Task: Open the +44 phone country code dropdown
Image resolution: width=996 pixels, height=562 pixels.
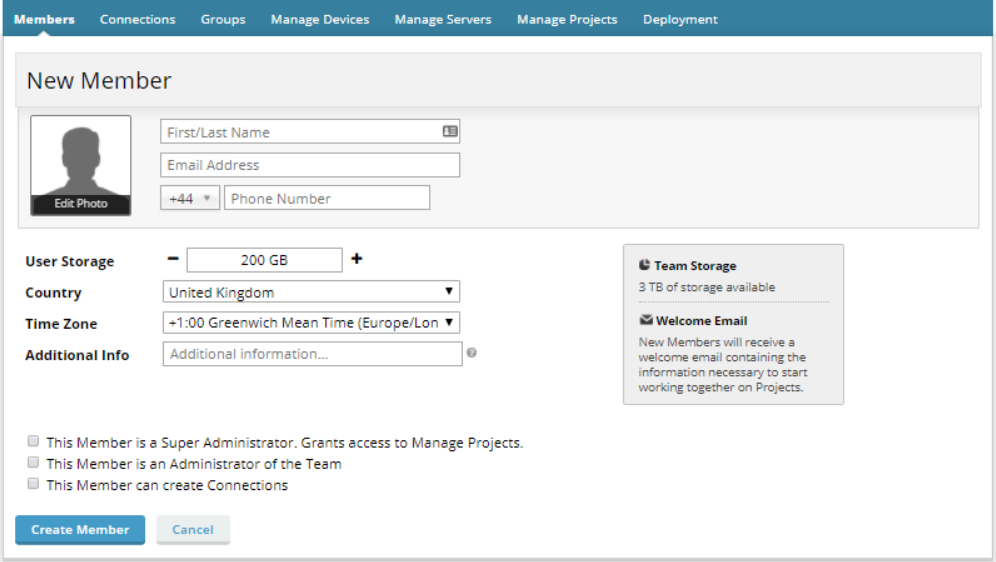Action: [190, 198]
